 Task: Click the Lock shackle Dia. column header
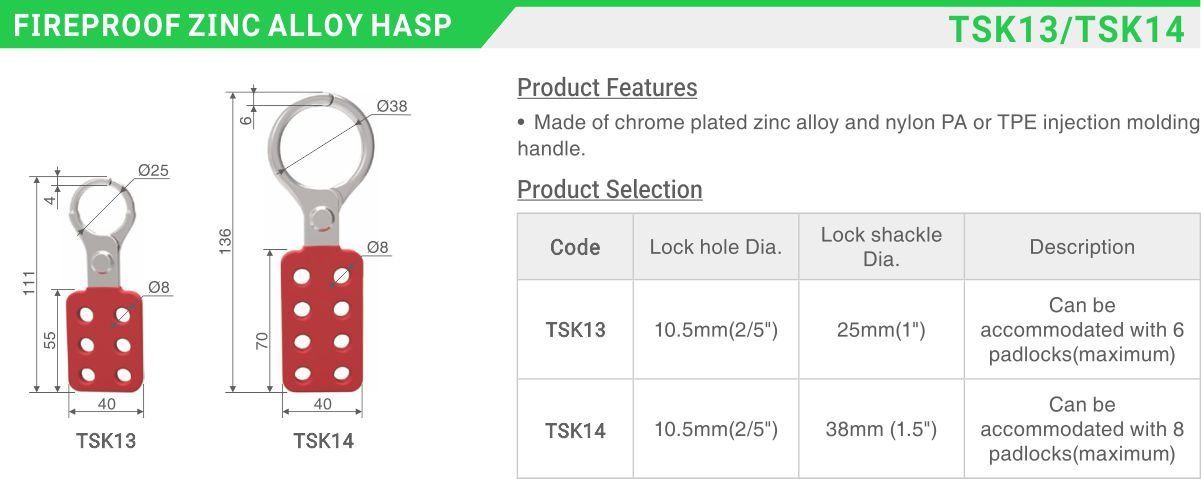[881, 247]
